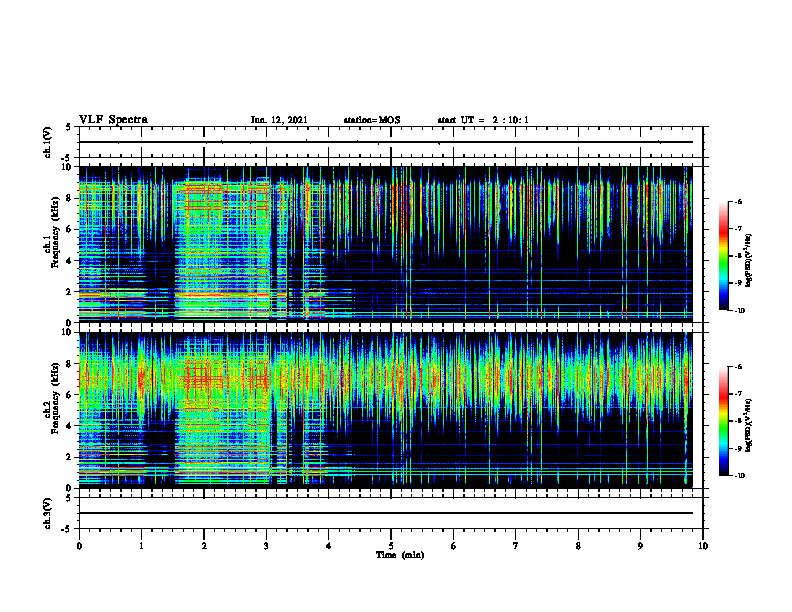Click the time axis tick label "1"
This screenshot has height=612, width=792.
(x=141, y=546)
